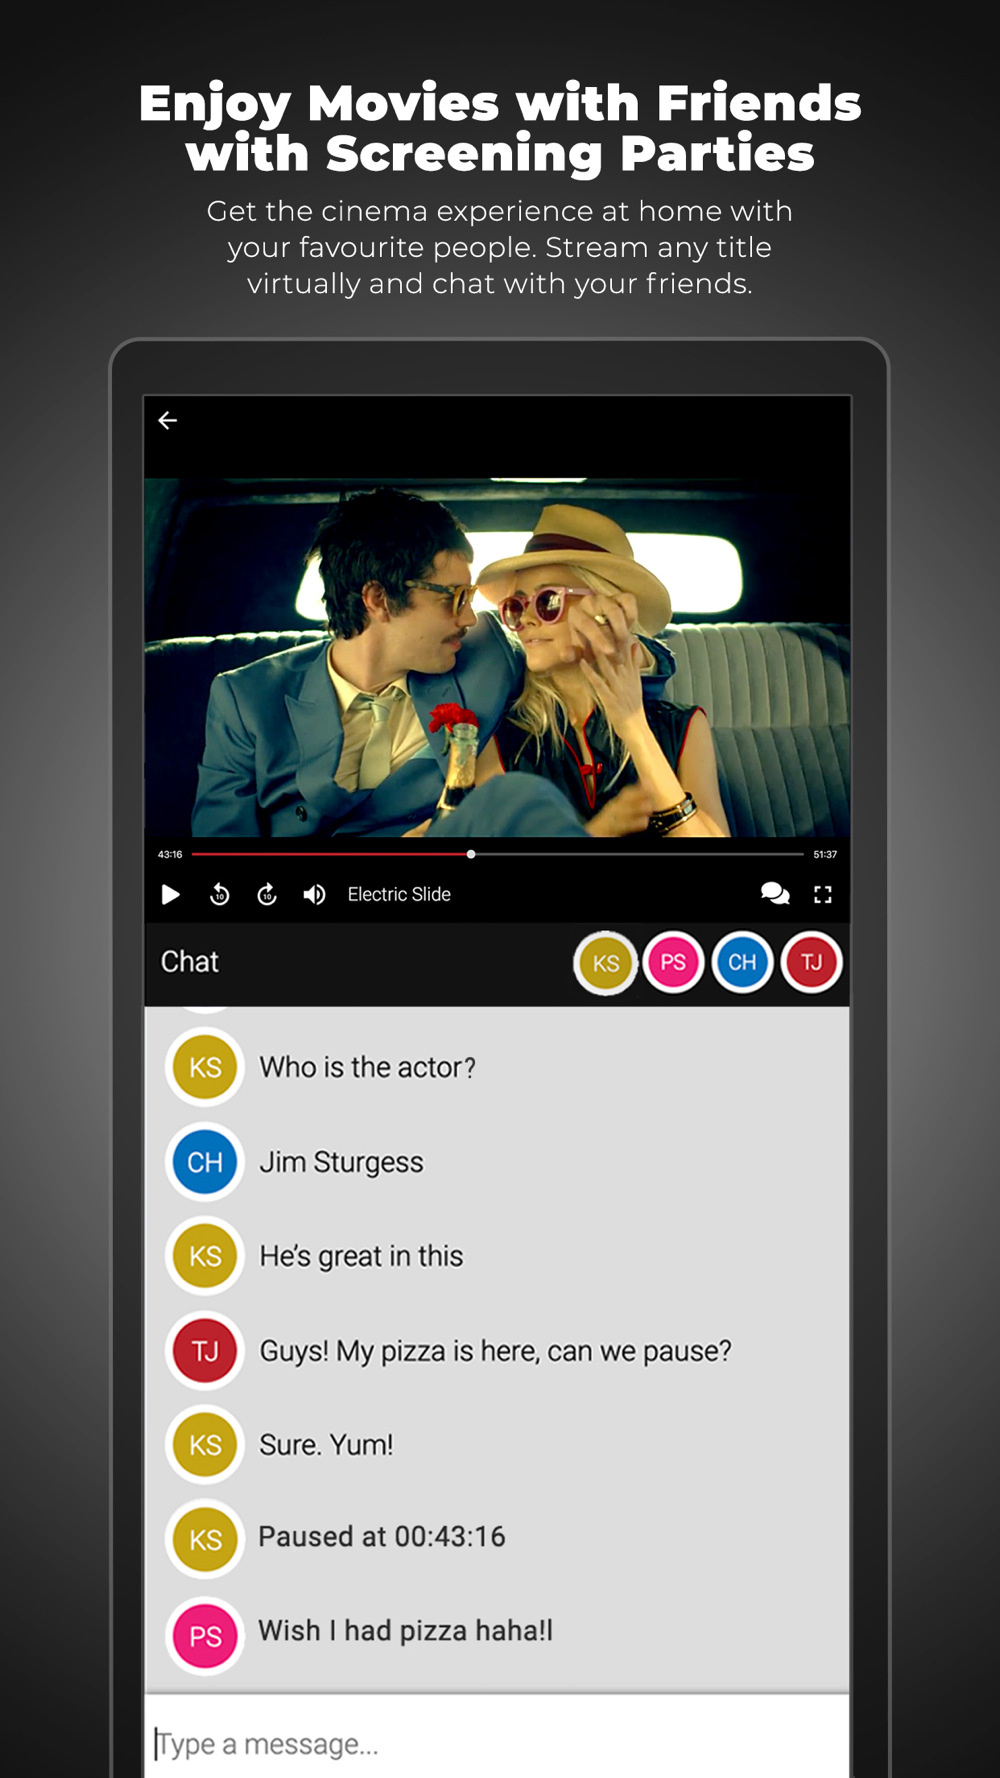The image size is (1000, 1778).
Task: Click the "Electric Slide" video title
Action: click(x=399, y=894)
